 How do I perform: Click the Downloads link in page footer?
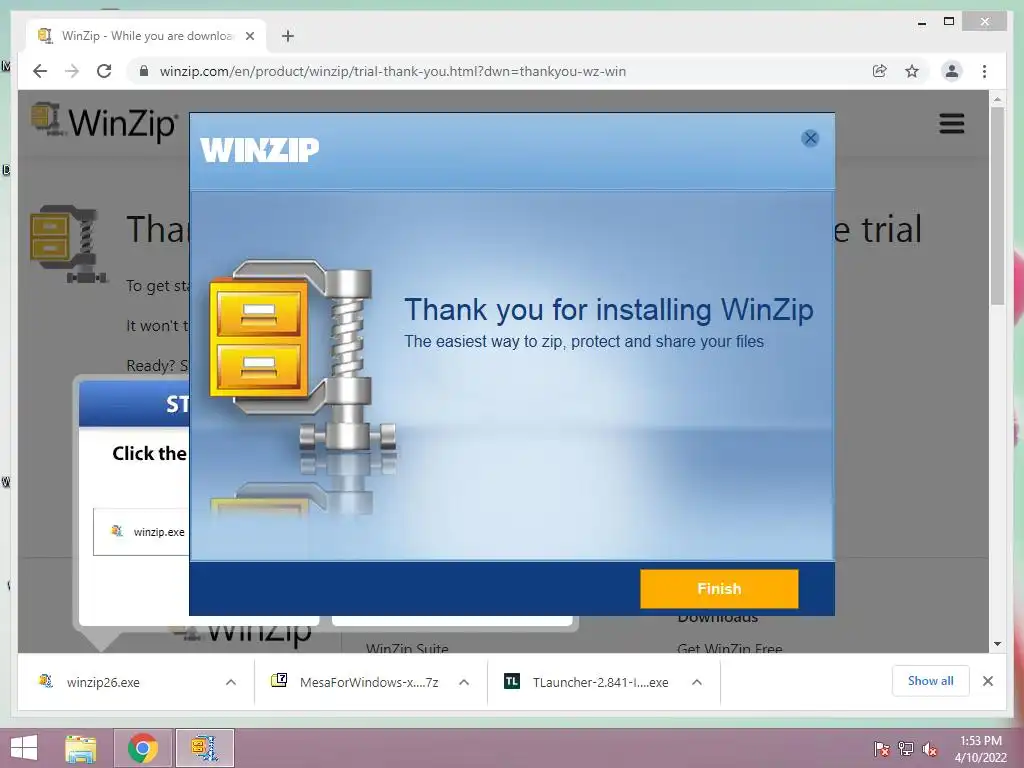click(x=718, y=618)
